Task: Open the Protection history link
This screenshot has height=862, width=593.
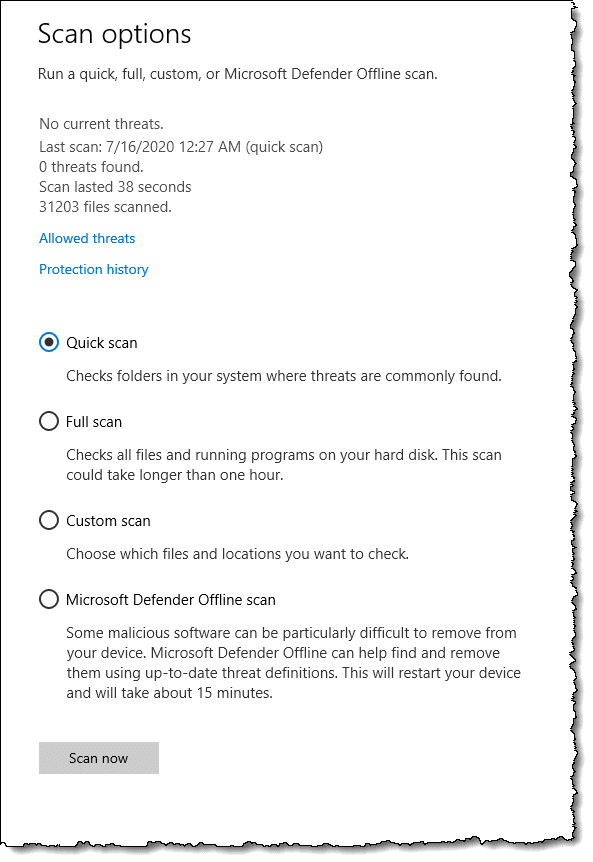Action: (93, 269)
